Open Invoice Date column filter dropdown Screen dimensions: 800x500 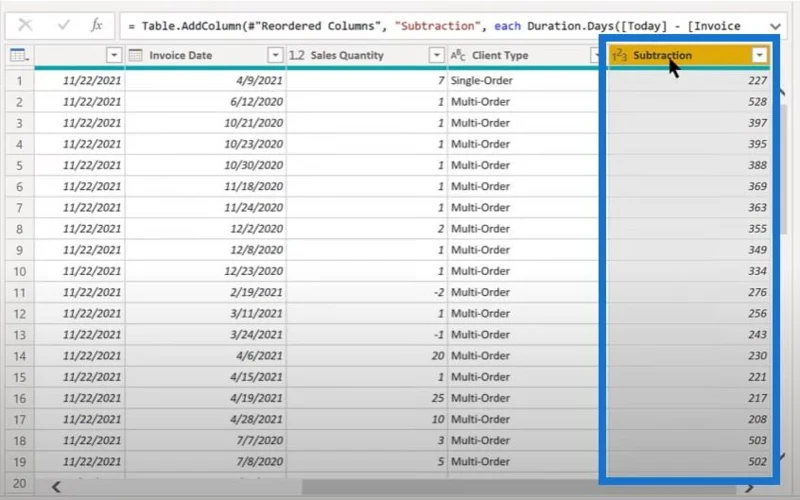click(275, 55)
